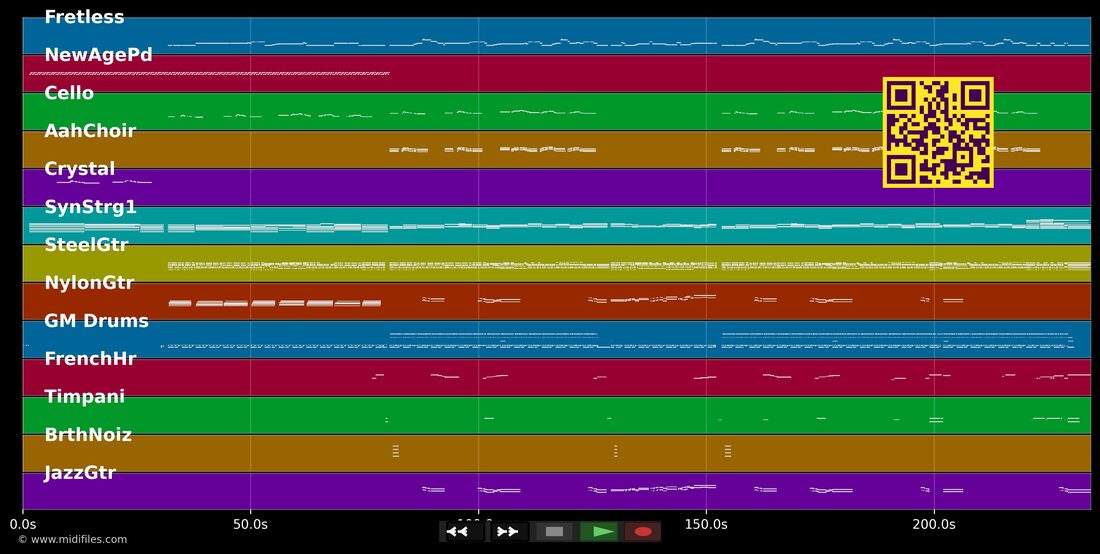Select the BrthNoiz track label
The height and width of the screenshot is (554, 1100).
pyautogui.click(x=88, y=434)
